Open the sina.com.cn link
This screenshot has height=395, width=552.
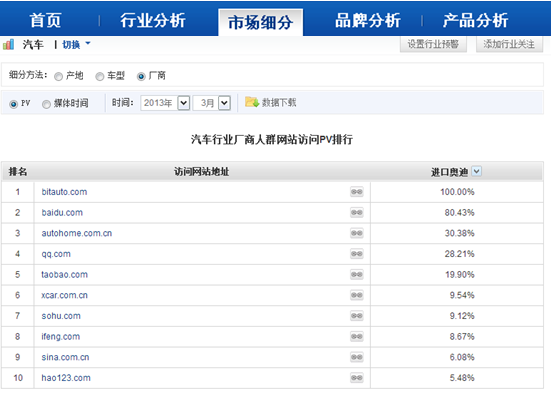[65, 357]
